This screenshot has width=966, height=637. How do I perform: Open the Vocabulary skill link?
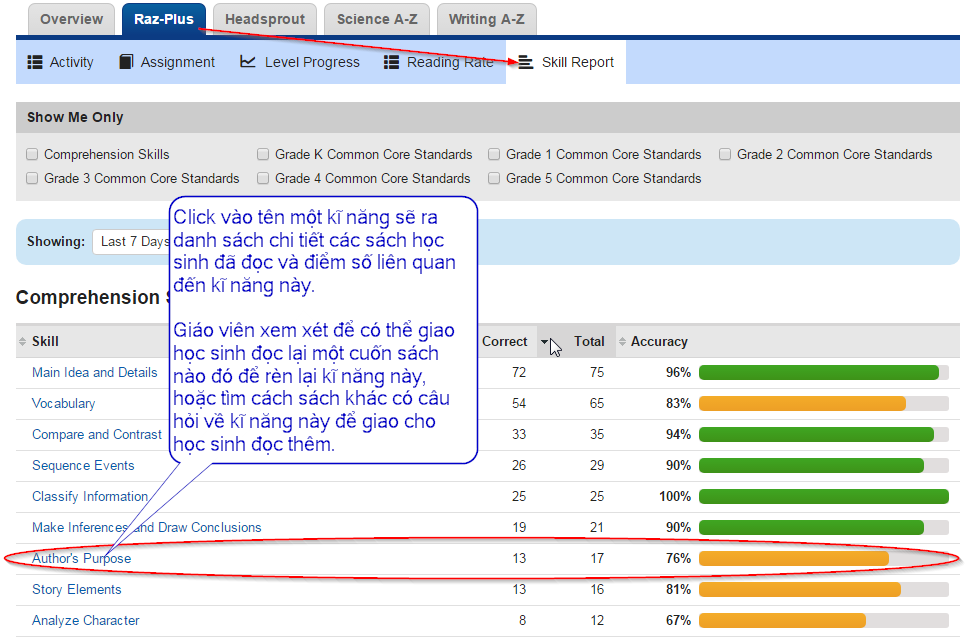[63, 404]
